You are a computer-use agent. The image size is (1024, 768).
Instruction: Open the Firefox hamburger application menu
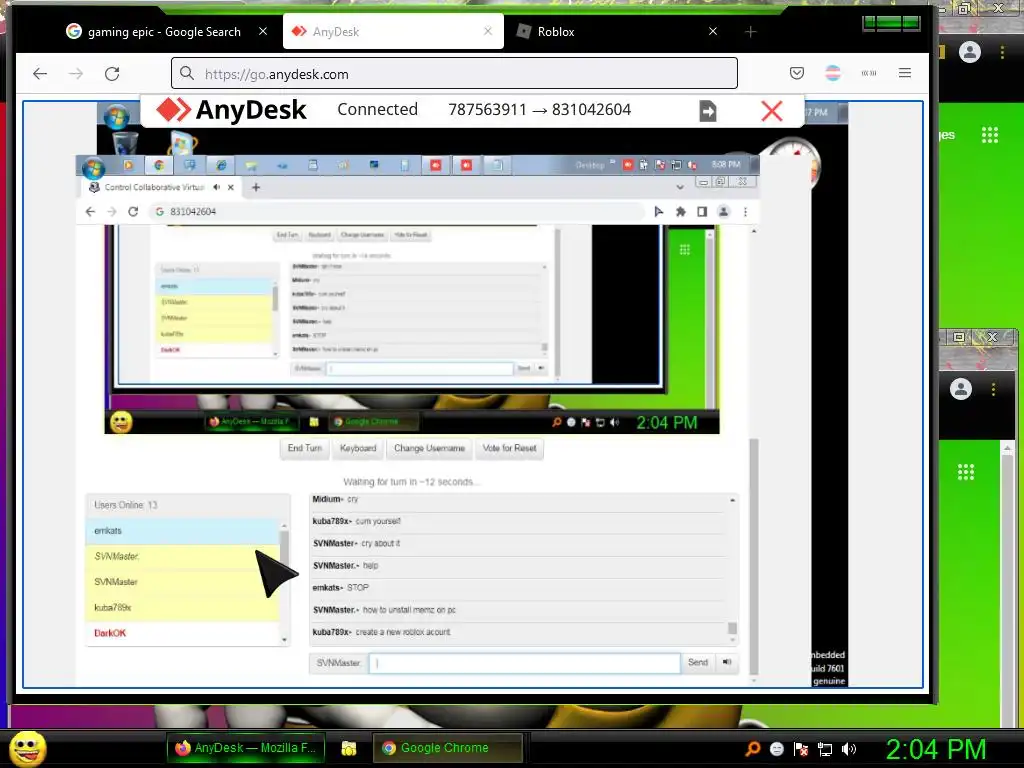(904, 73)
